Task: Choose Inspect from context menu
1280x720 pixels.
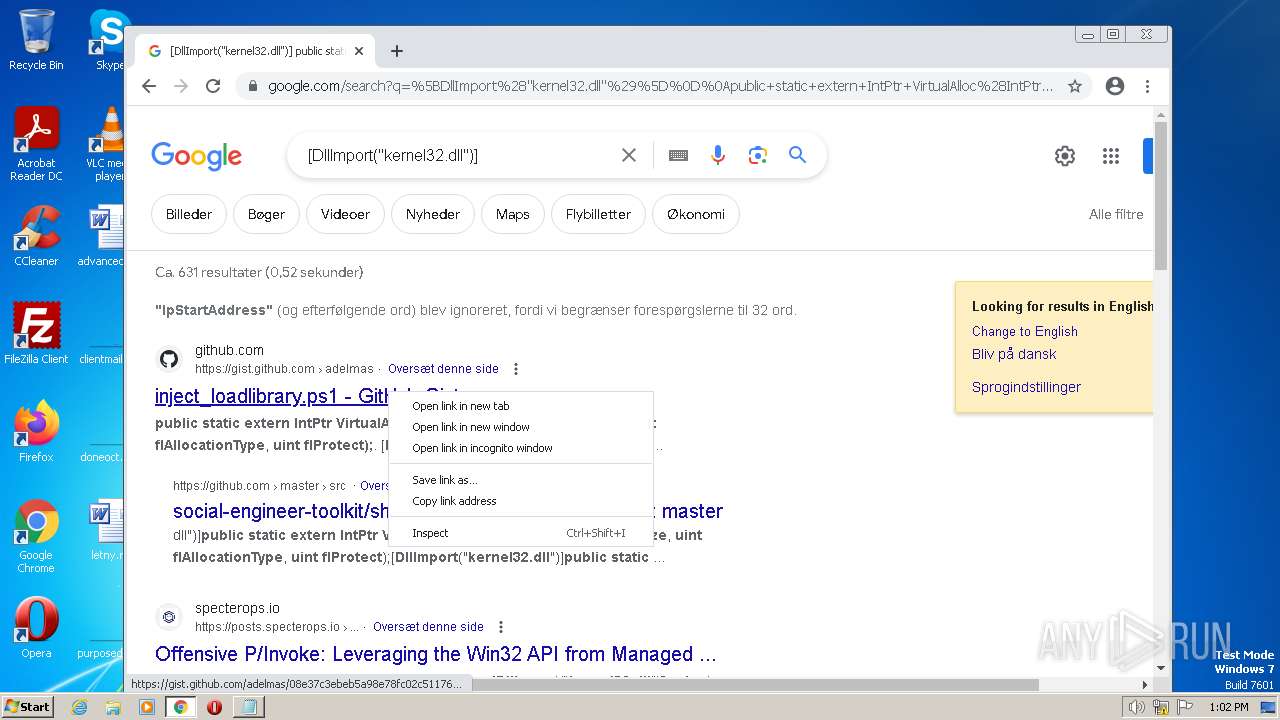Action: pyautogui.click(x=520, y=533)
